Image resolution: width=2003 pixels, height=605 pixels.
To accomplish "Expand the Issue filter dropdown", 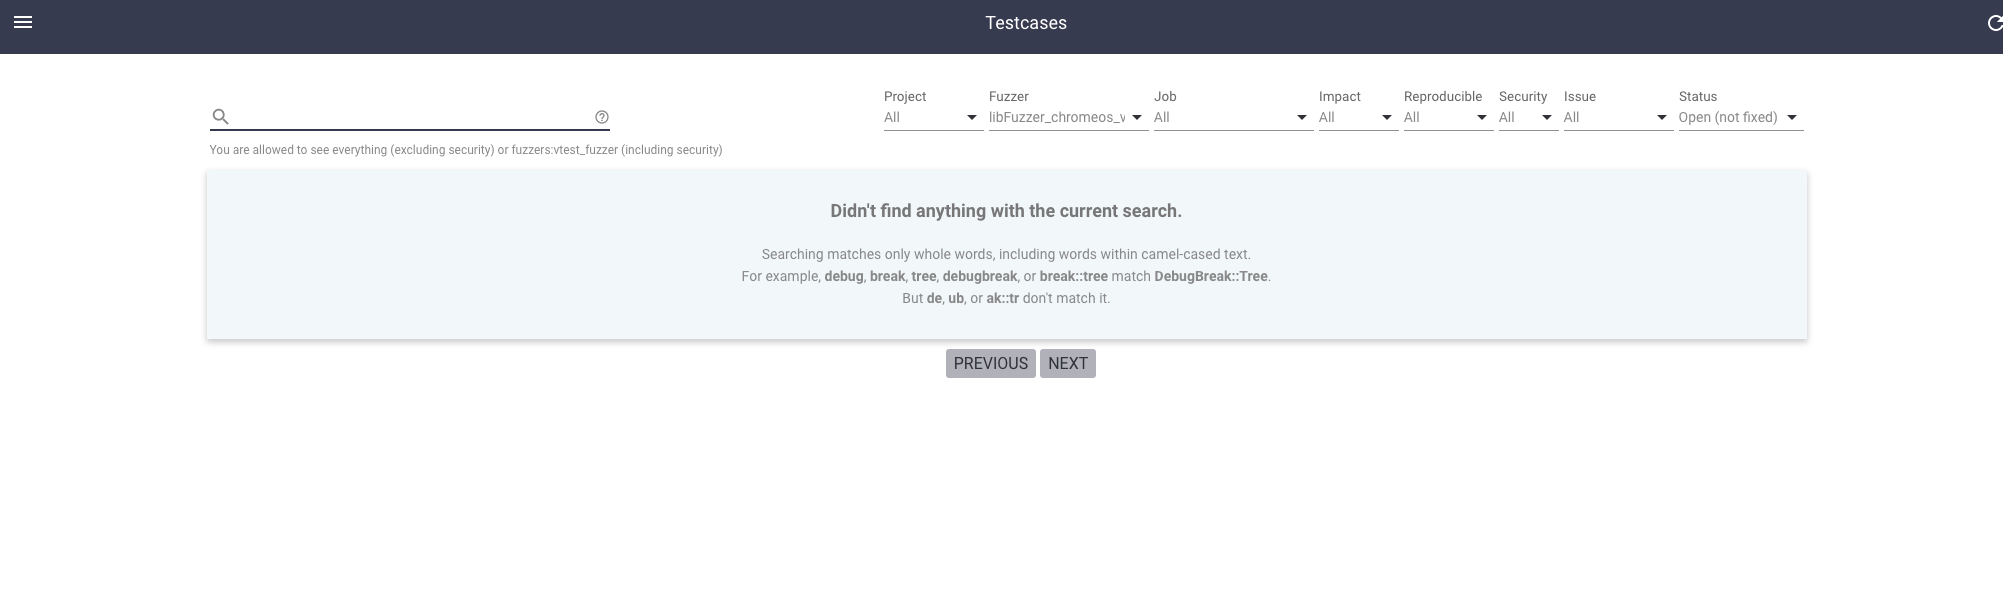I will tap(1618, 117).
